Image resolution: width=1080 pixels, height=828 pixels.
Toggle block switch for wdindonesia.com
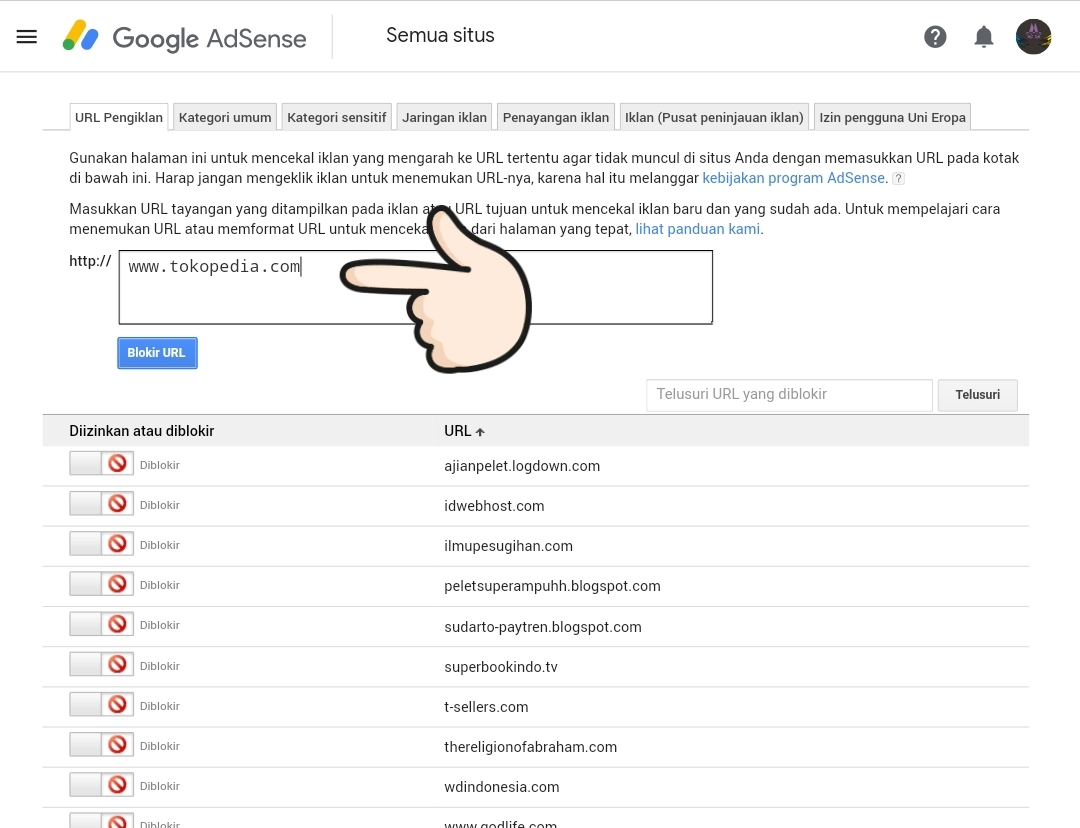coord(101,785)
